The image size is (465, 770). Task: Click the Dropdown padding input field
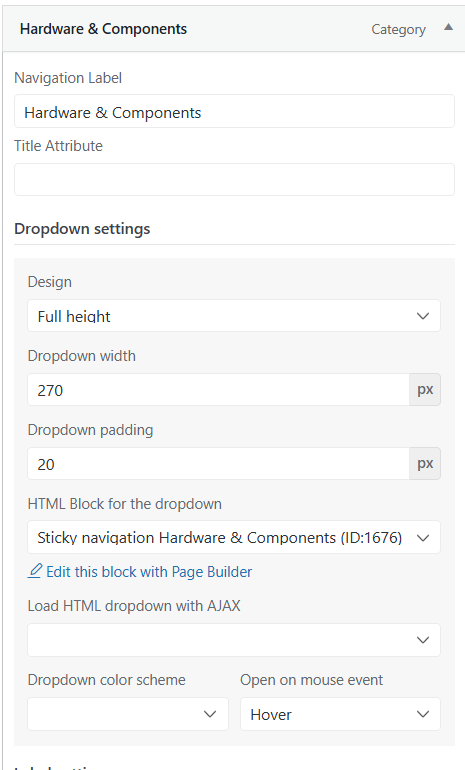[x=219, y=464]
